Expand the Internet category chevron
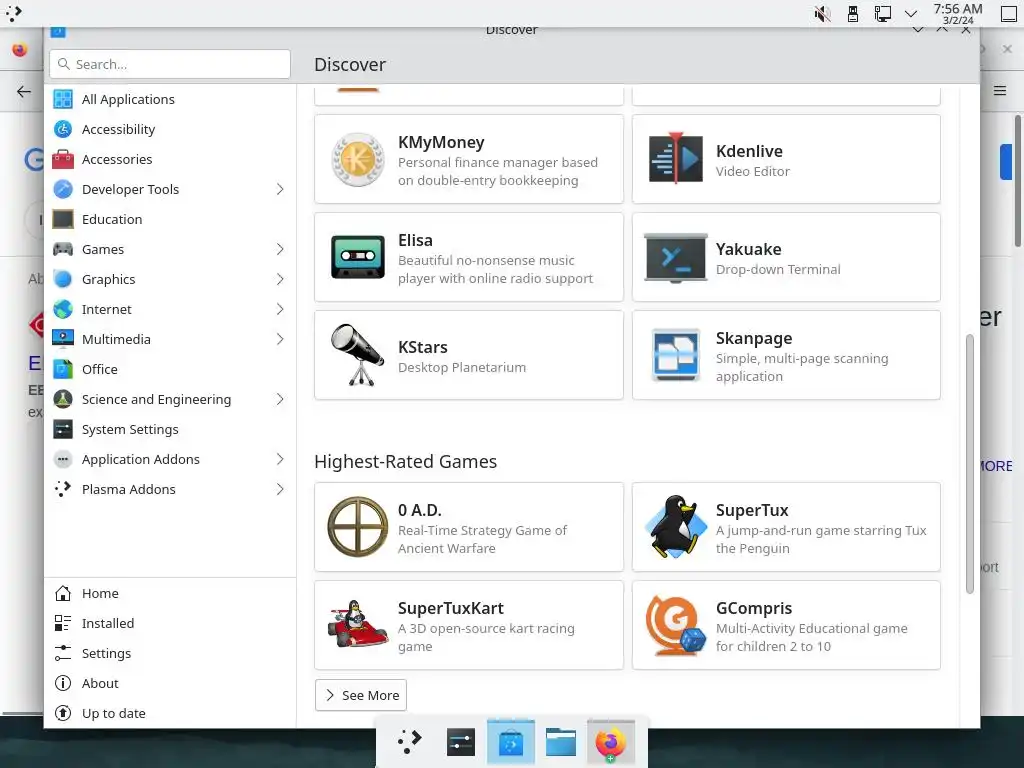This screenshot has width=1024, height=768. [280, 310]
